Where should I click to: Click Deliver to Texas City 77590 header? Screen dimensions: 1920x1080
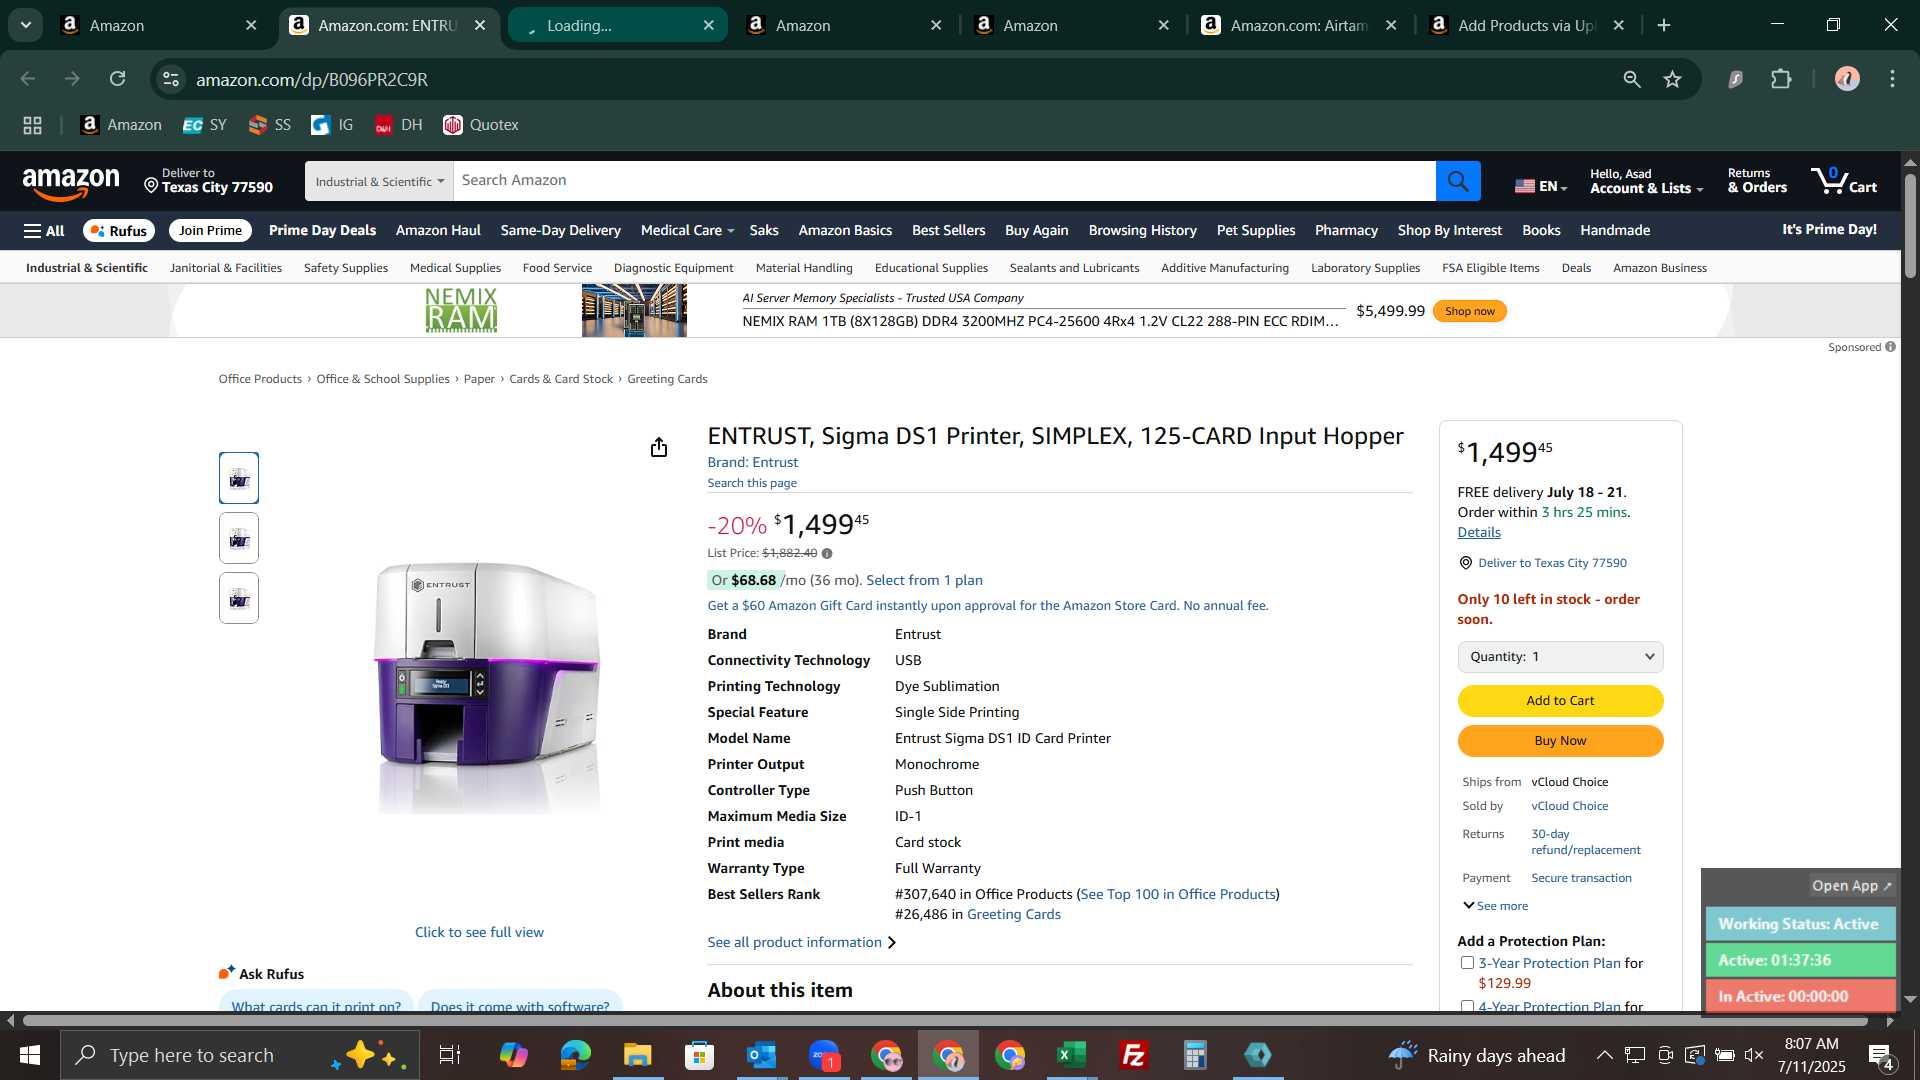coord(208,181)
